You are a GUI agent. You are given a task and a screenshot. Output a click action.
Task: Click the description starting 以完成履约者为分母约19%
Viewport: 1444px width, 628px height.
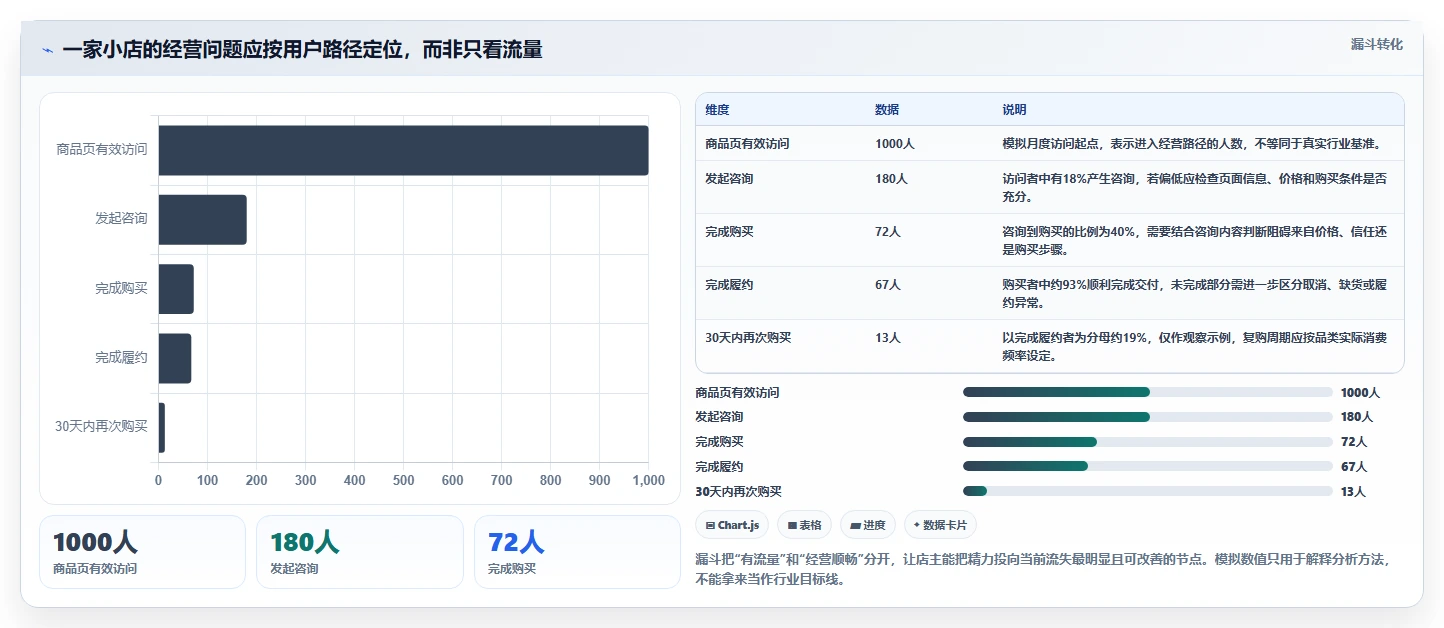(1195, 347)
